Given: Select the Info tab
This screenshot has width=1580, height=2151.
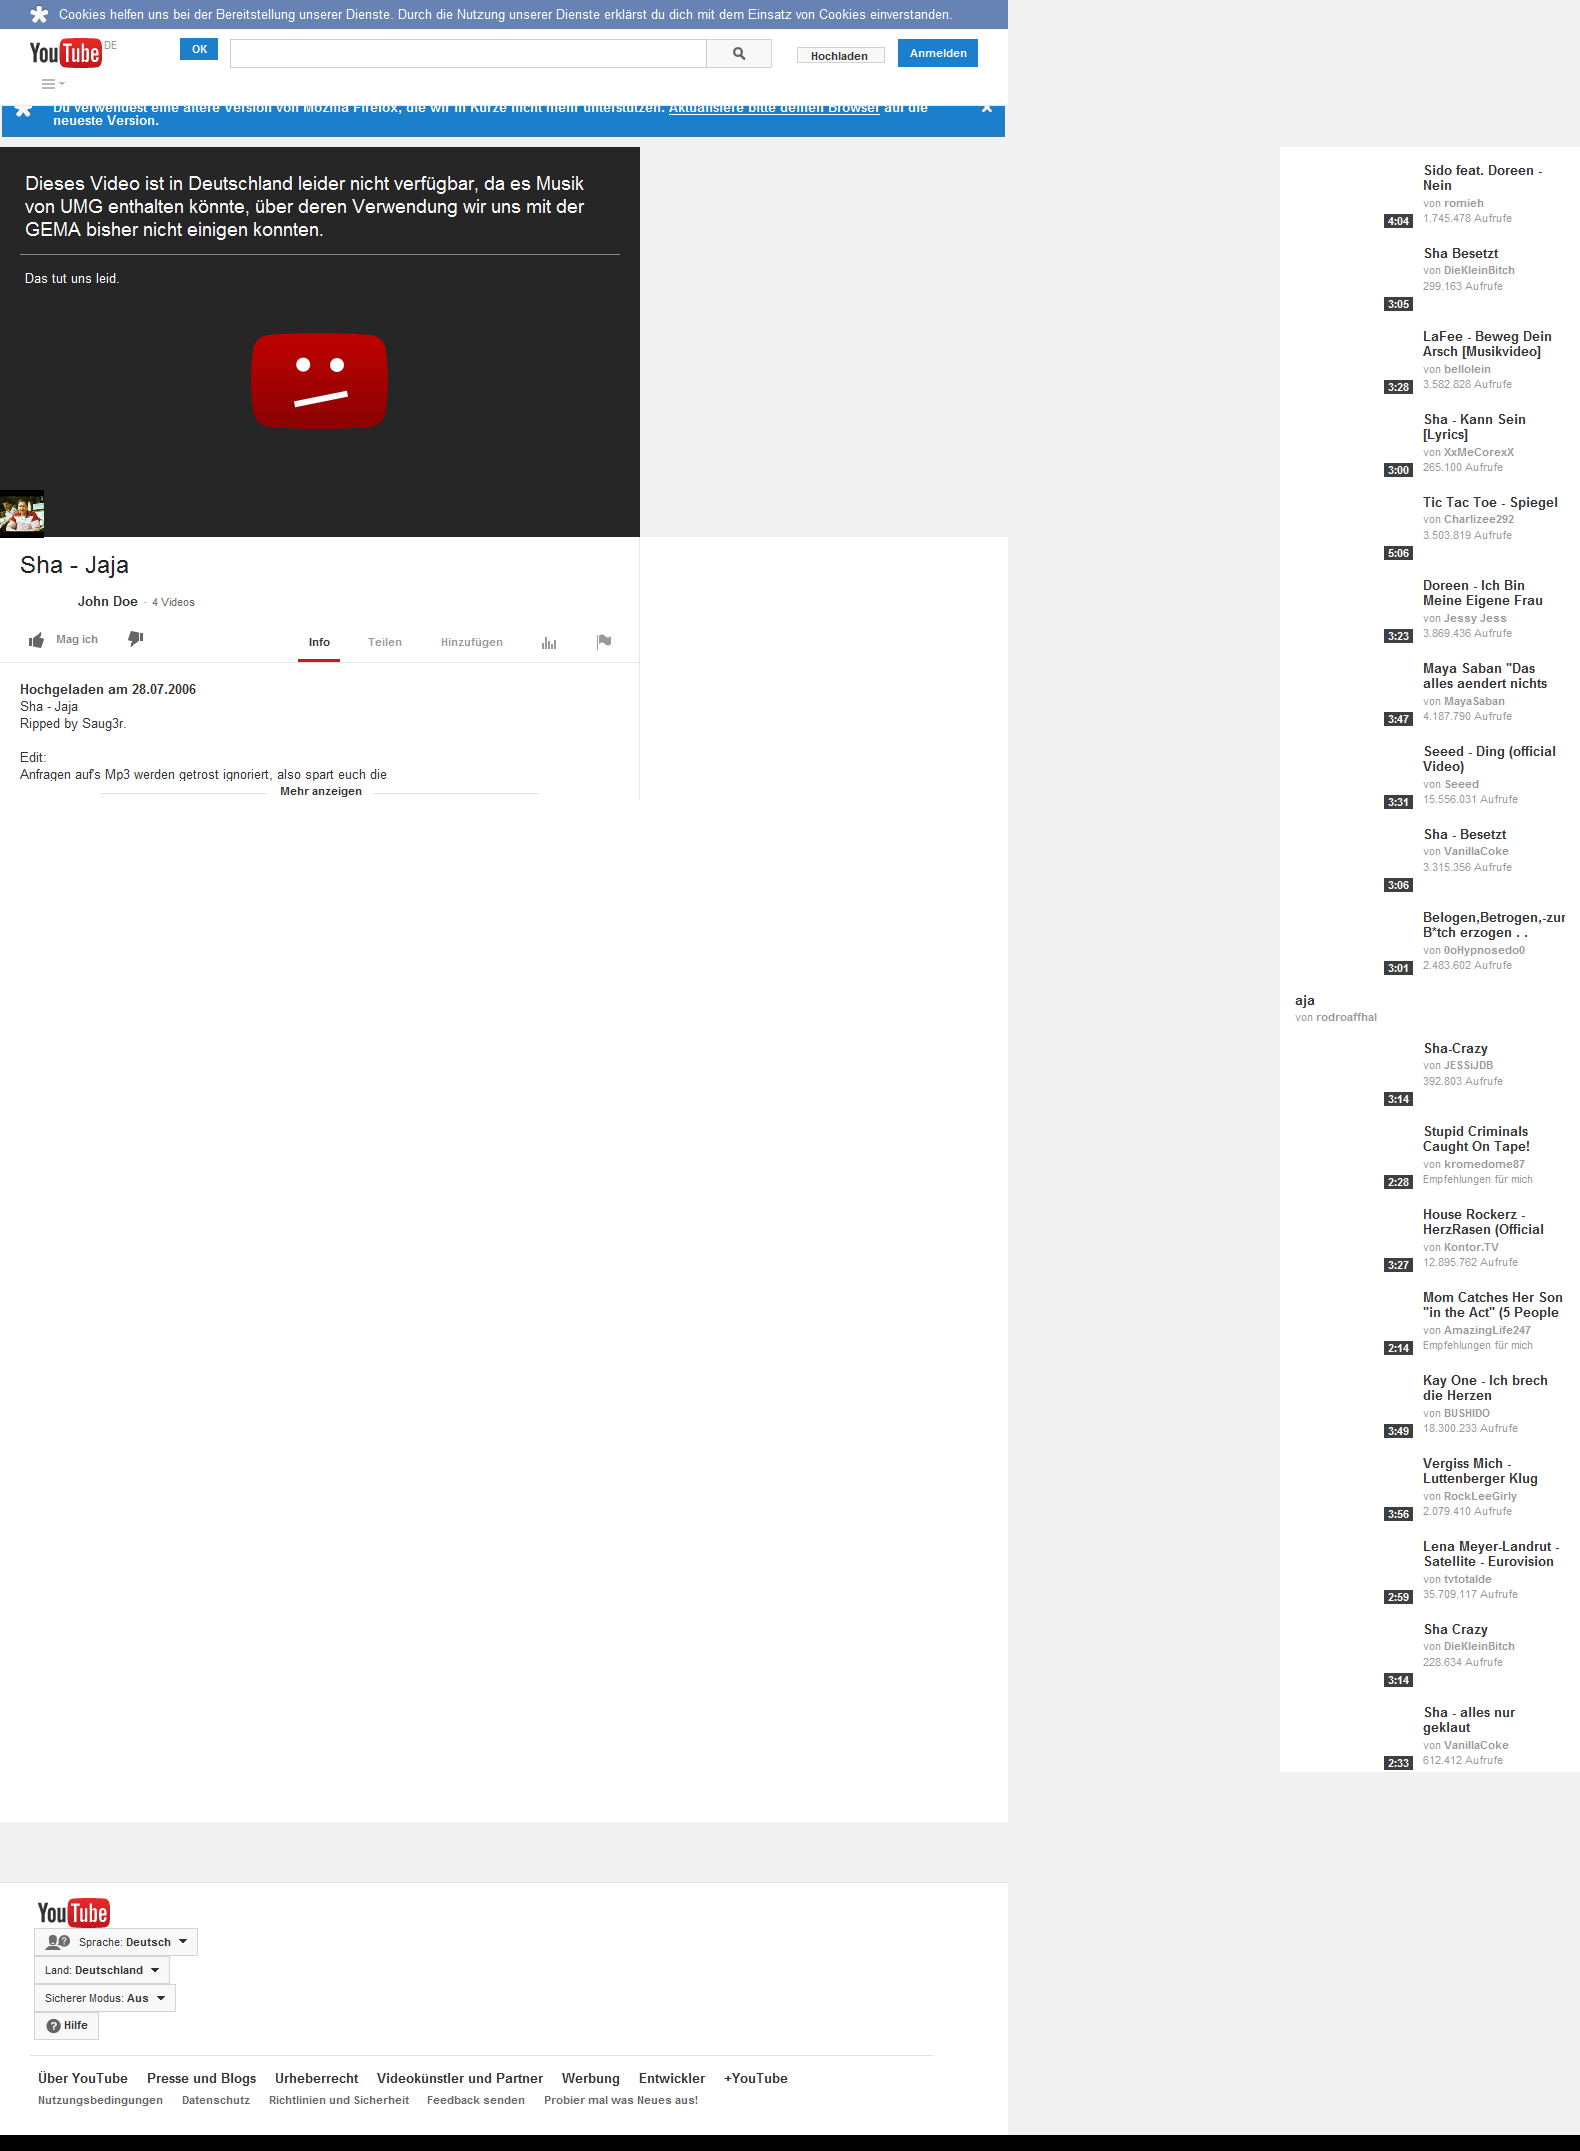Looking at the screenshot, I should click(319, 642).
